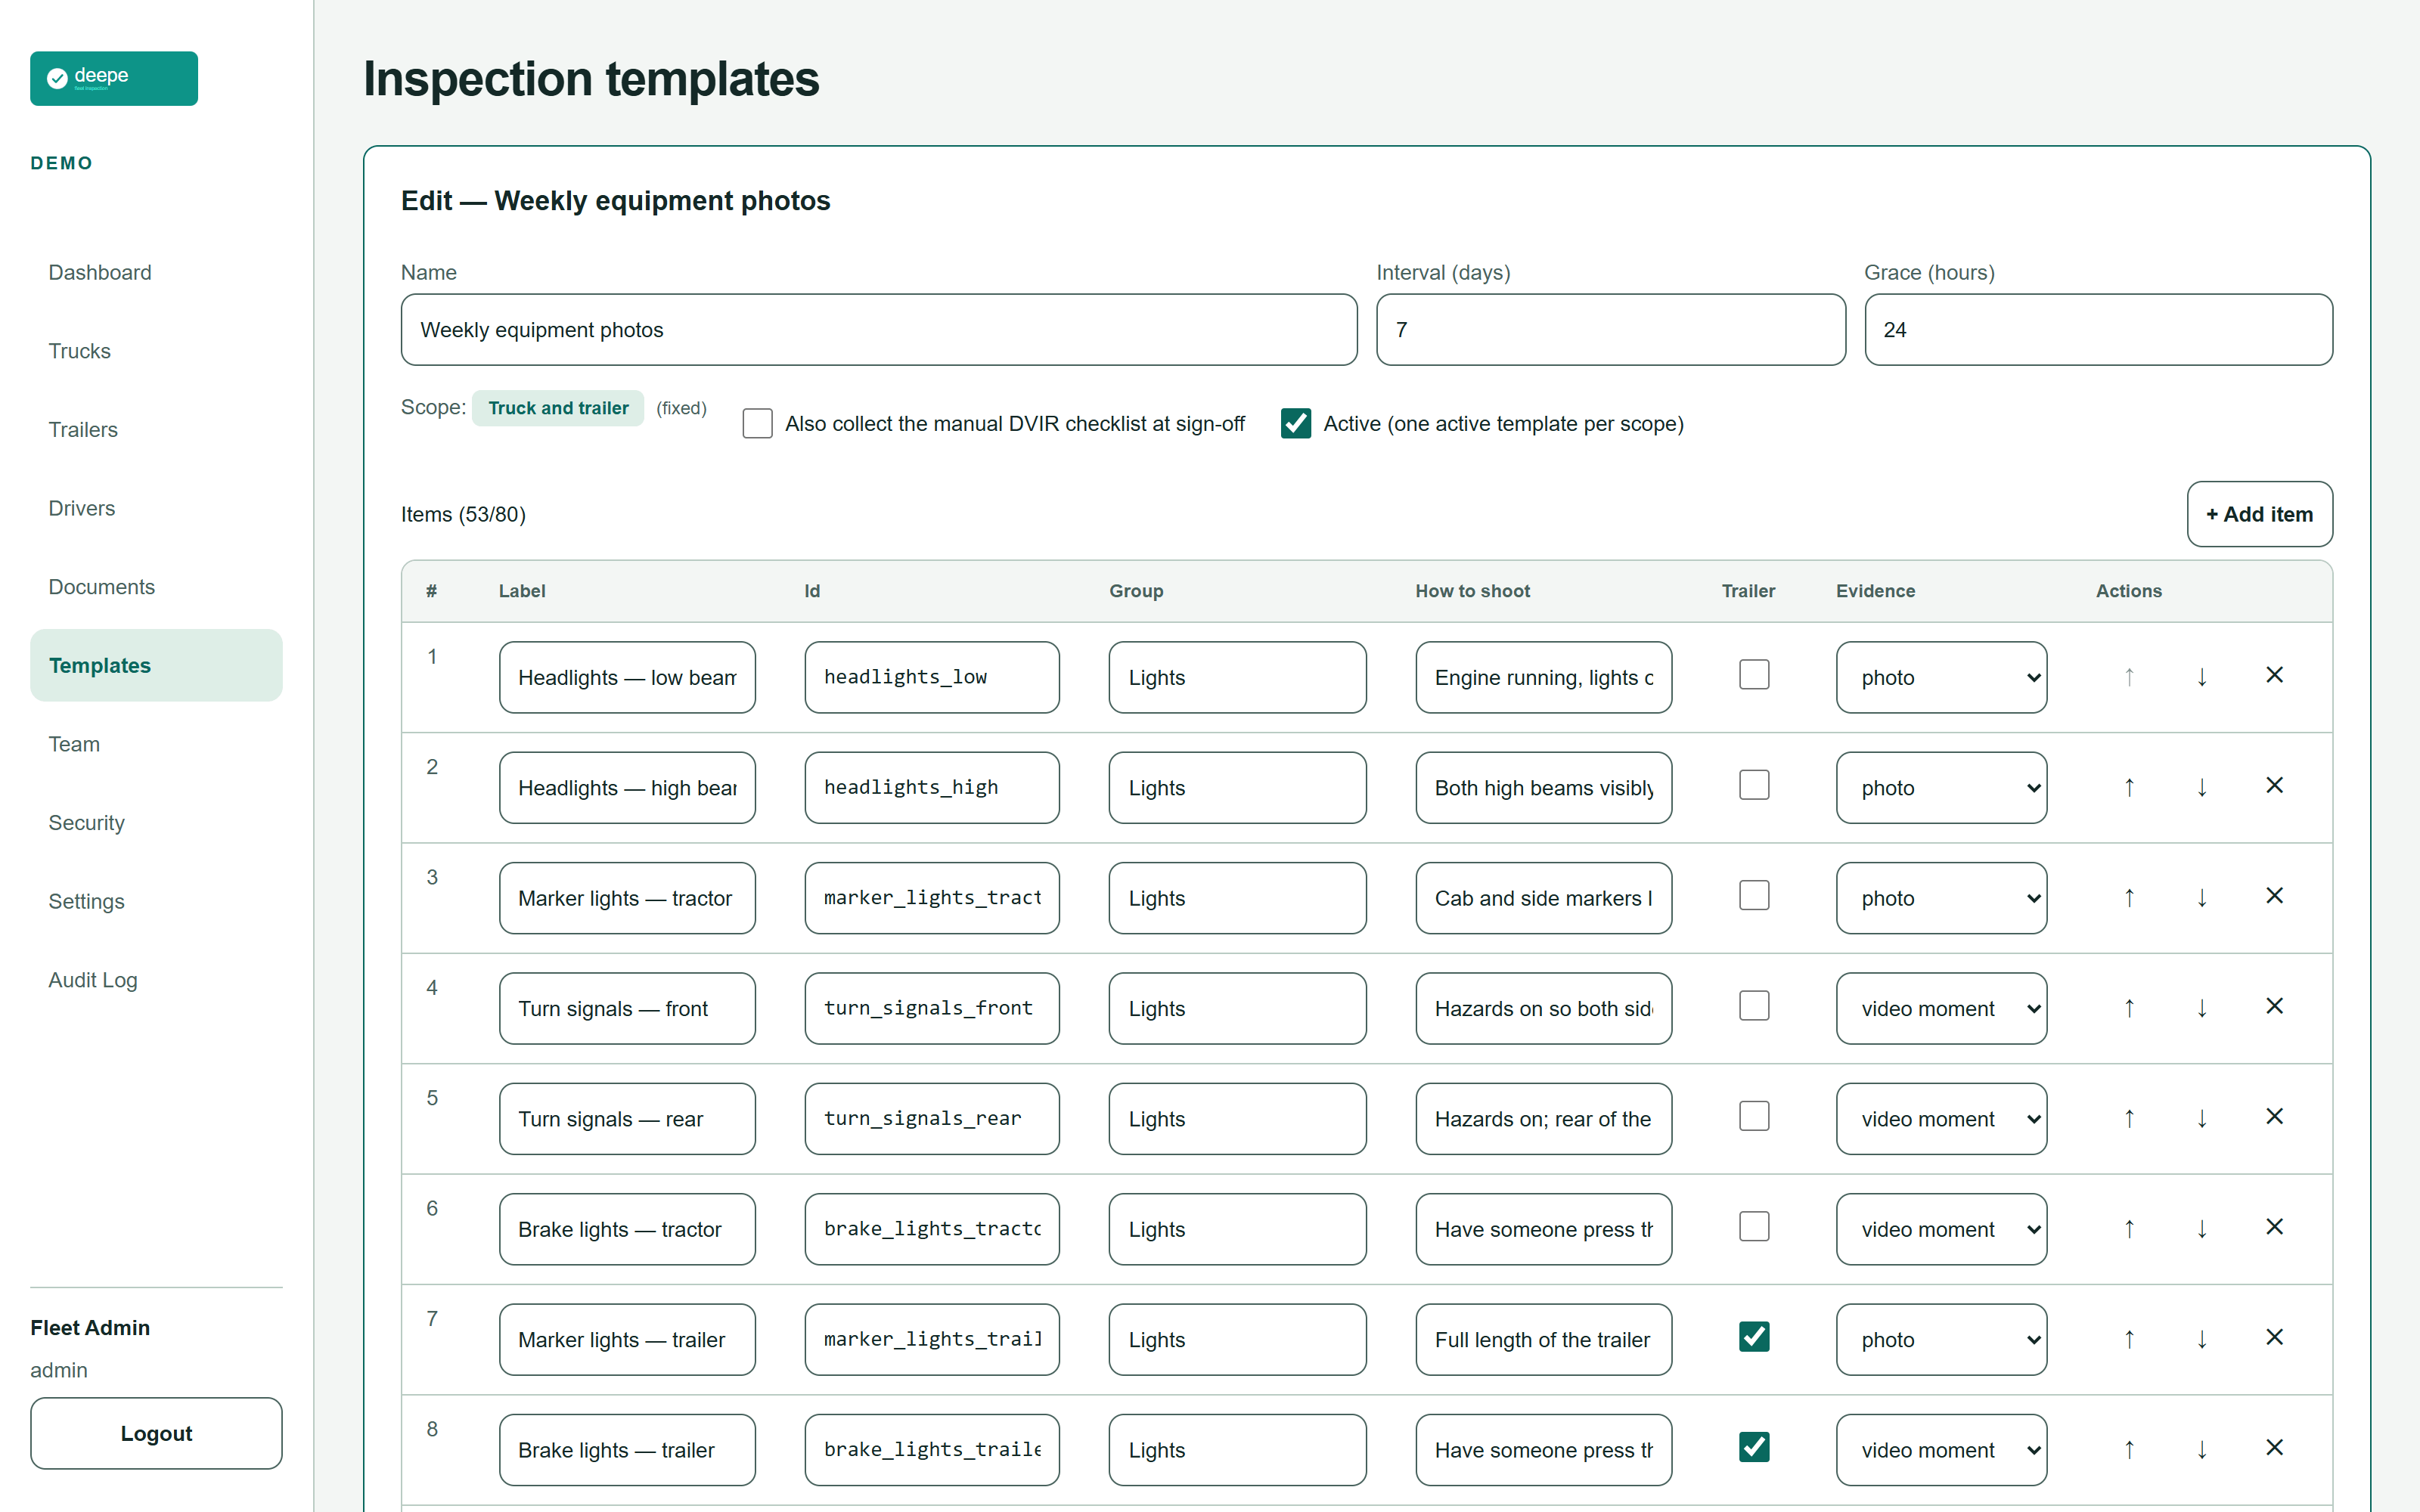Remove Brake lights trailer item
2420x1512 pixels.
(x=2274, y=1447)
